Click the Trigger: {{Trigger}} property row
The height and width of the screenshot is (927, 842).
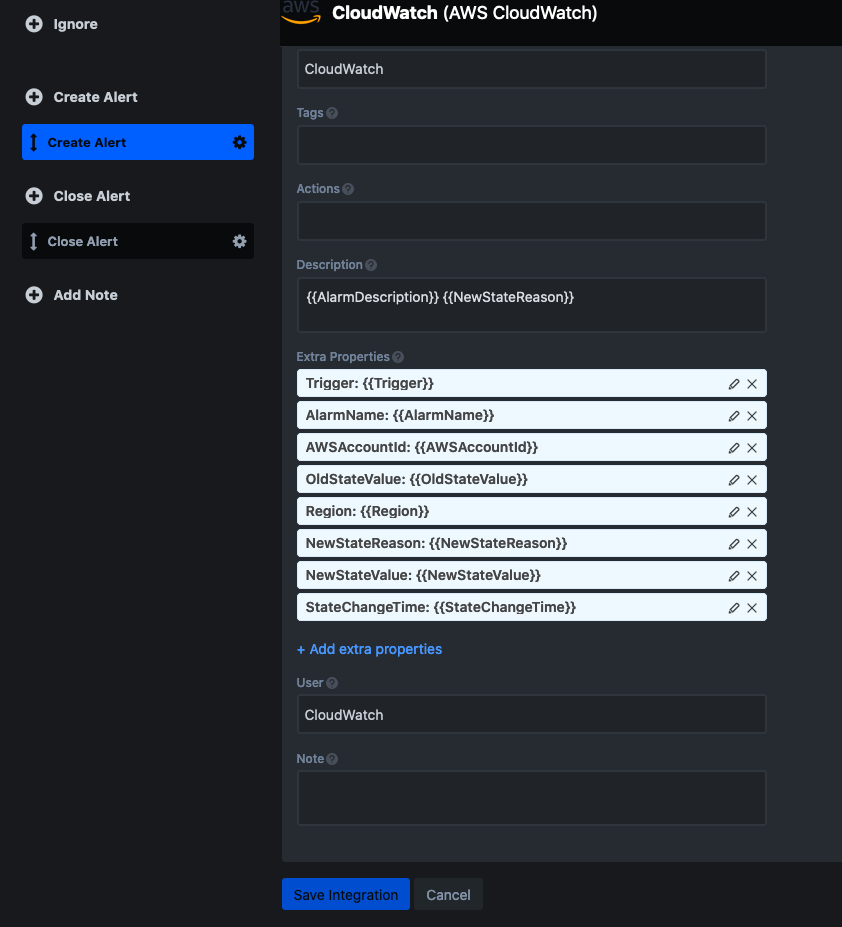coord(532,383)
